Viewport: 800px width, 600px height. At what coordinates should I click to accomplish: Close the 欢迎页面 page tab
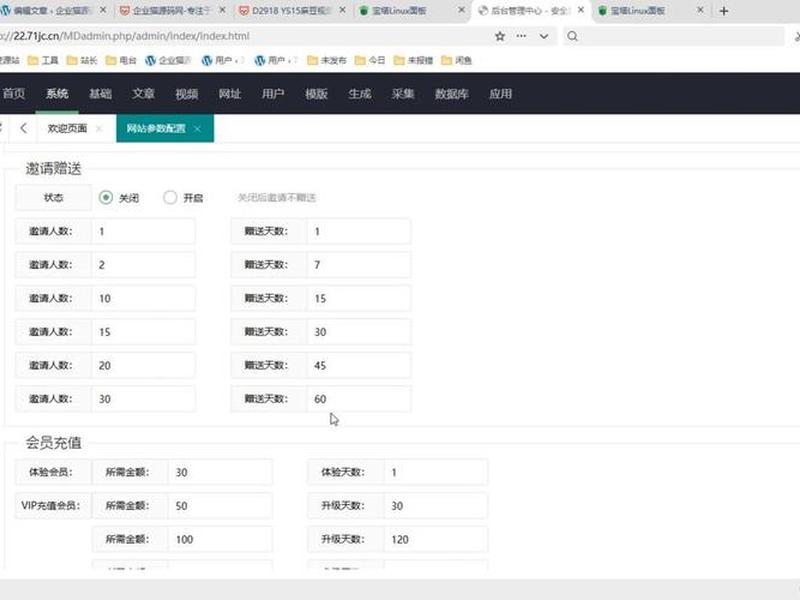click(x=99, y=129)
